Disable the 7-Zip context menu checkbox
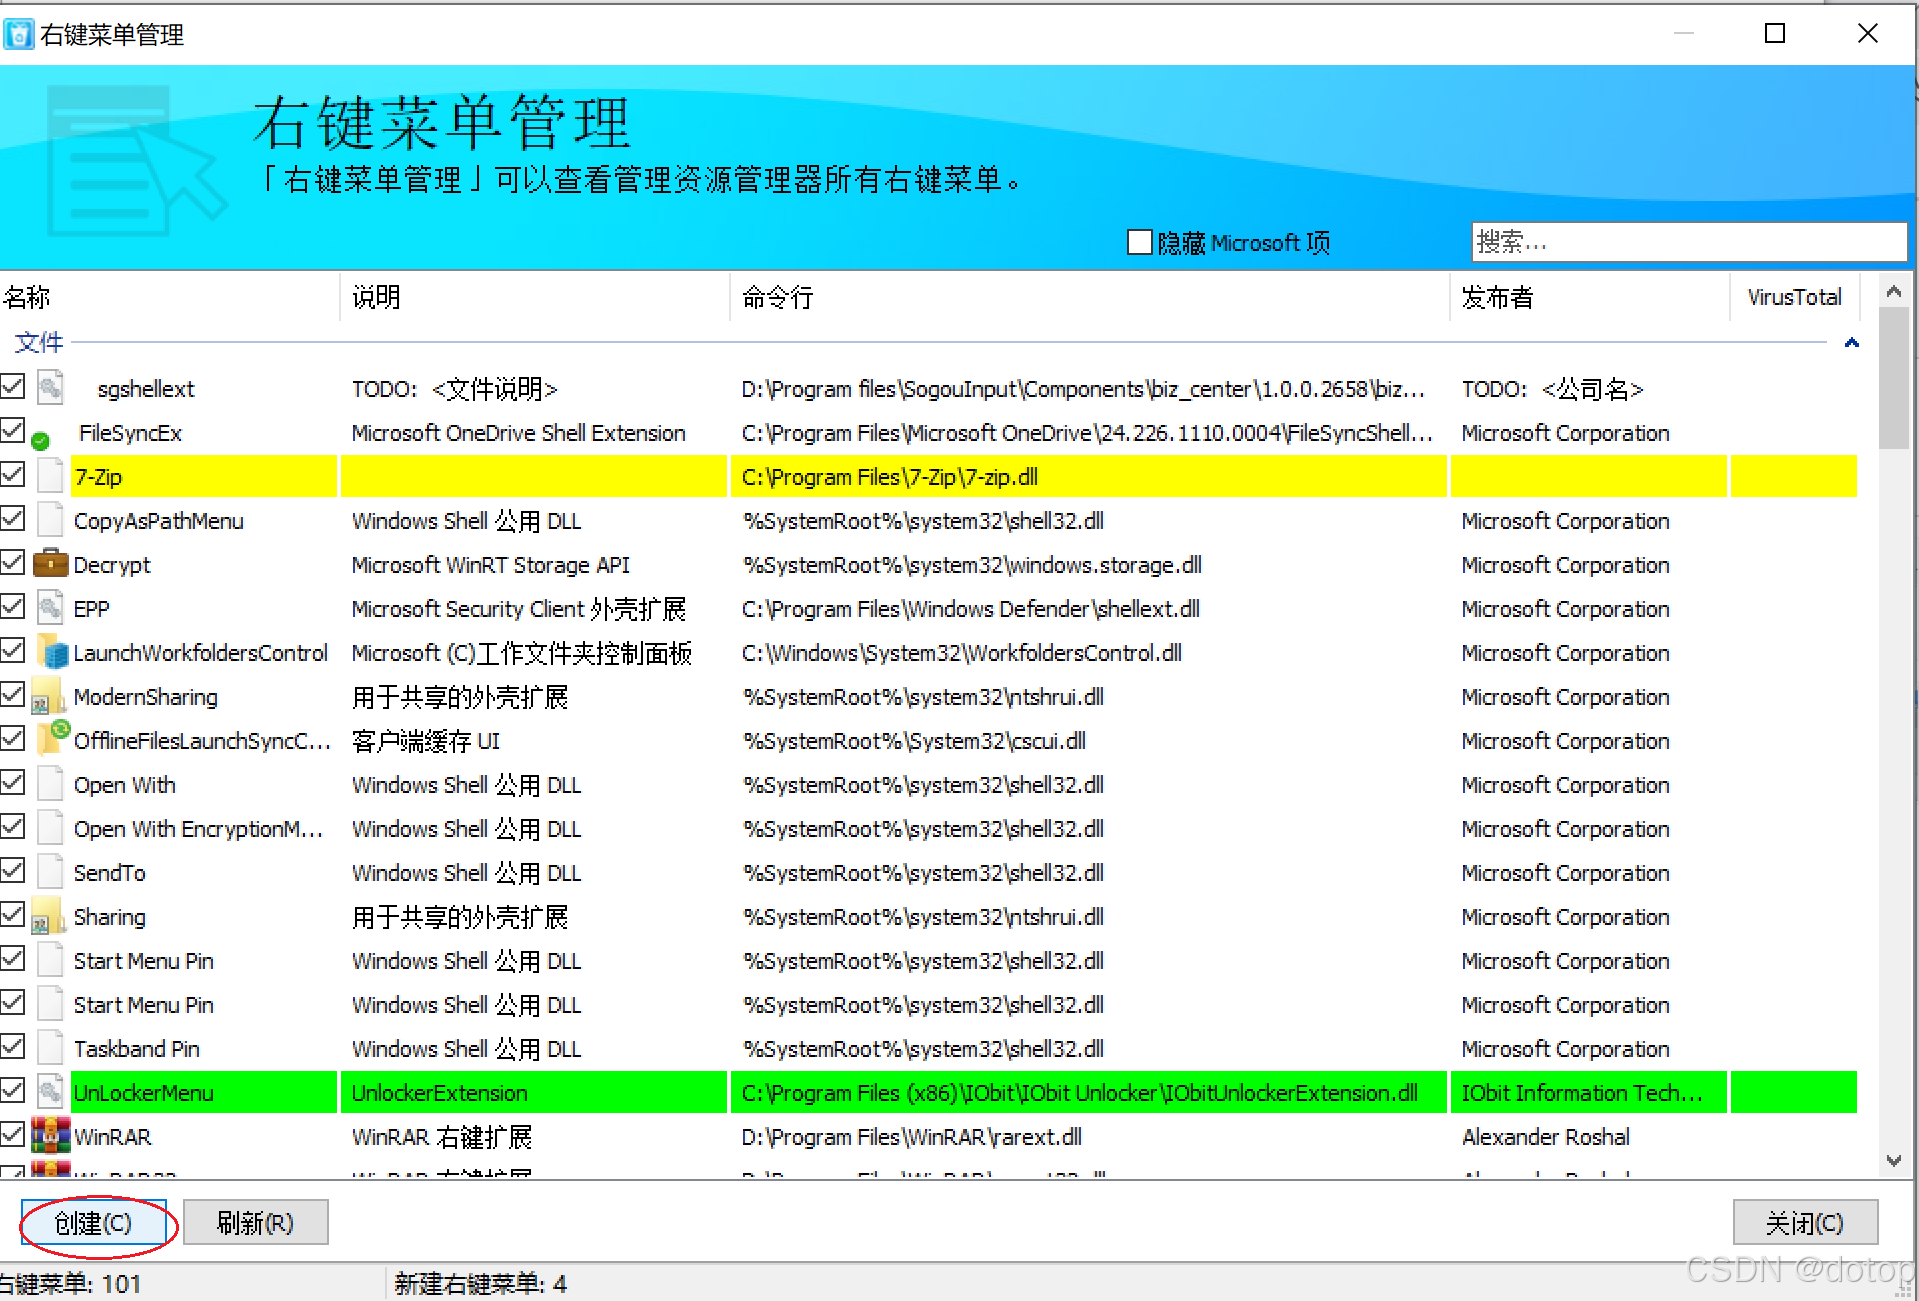The height and width of the screenshot is (1301, 1919). pyautogui.click(x=12, y=474)
